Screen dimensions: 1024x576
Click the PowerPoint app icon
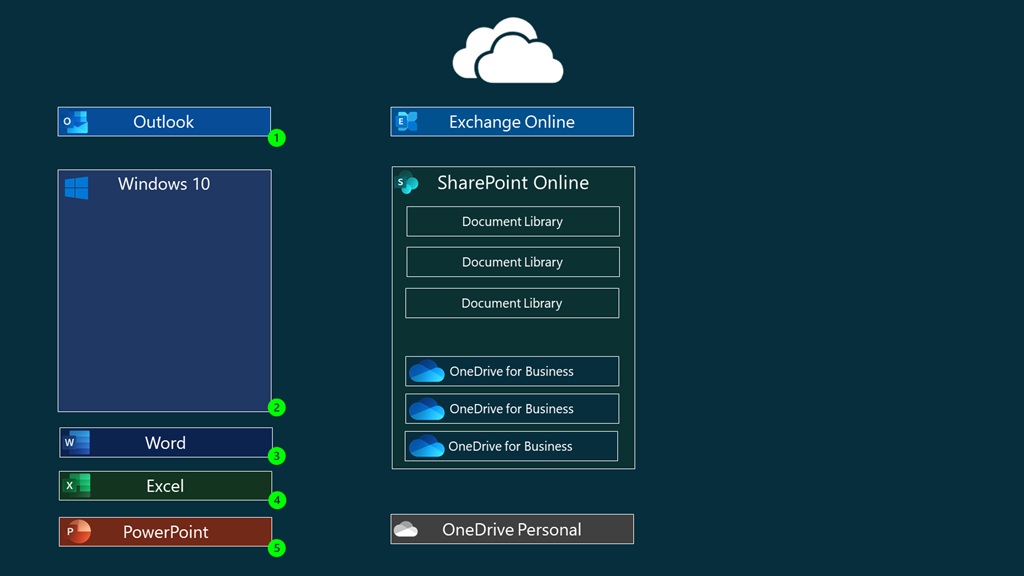[x=78, y=532]
